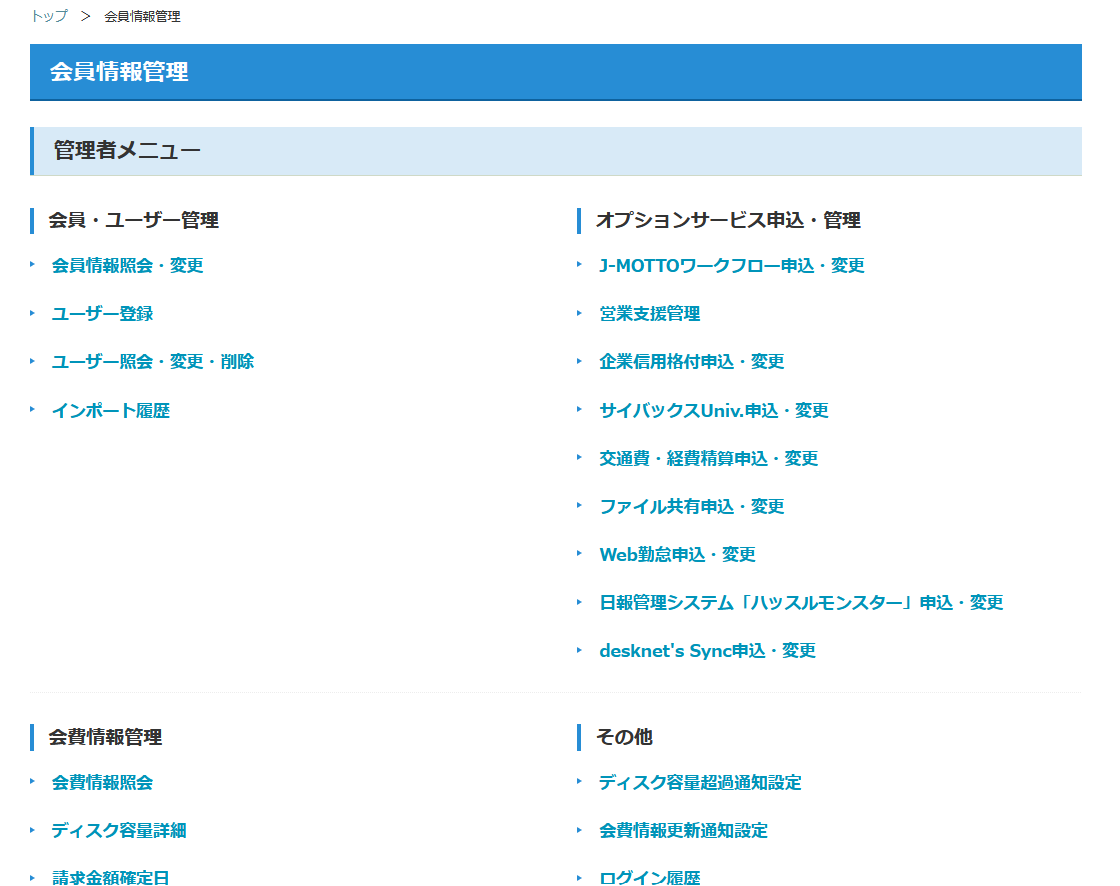The width and height of the screenshot is (1120, 886).
Task: View インポート履歴
Action: (x=111, y=411)
